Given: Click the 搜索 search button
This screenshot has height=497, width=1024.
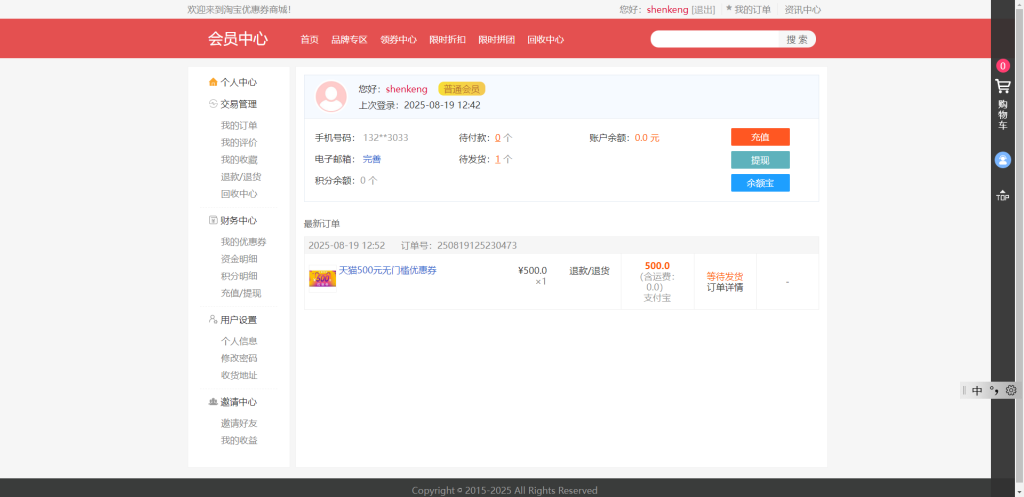Looking at the screenshot, I should point(797,39).
